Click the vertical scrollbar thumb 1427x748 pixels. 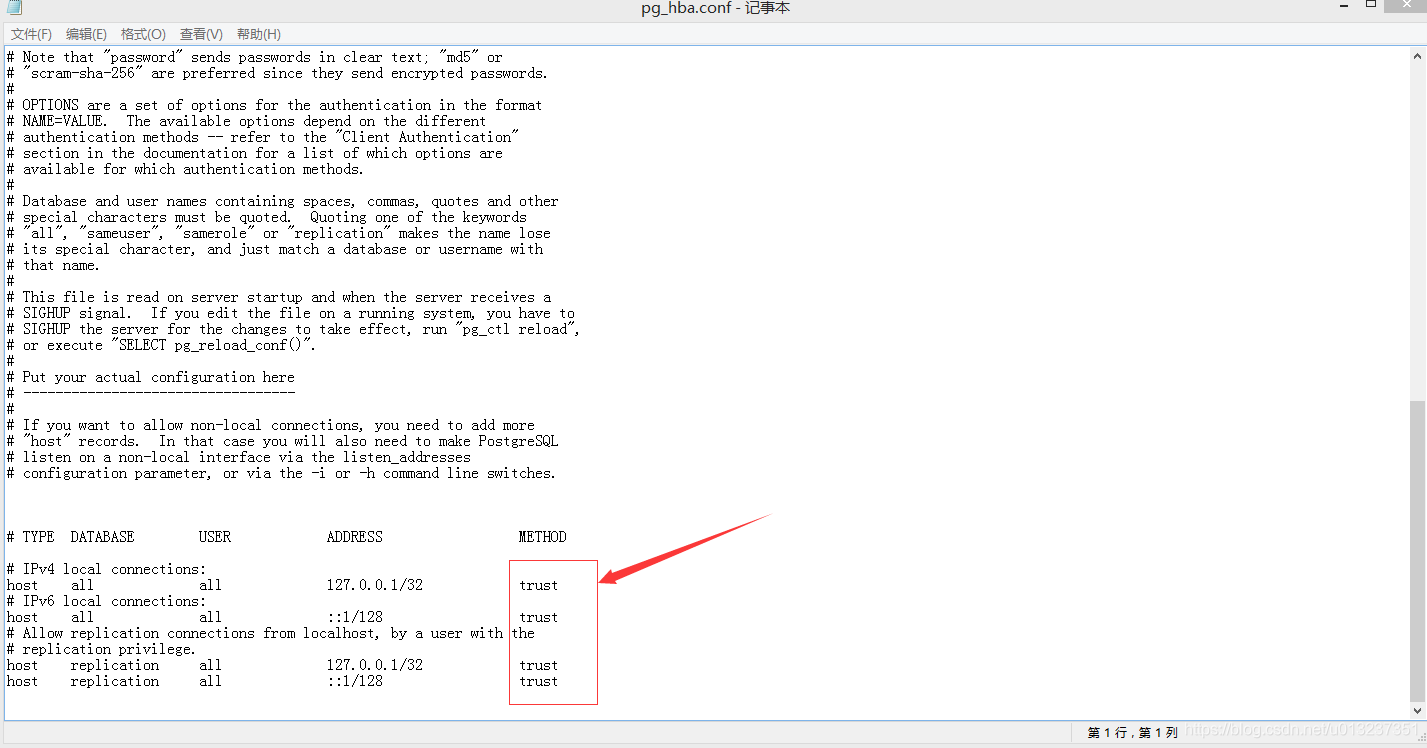pyautogui.click(x=1417, y=551)
